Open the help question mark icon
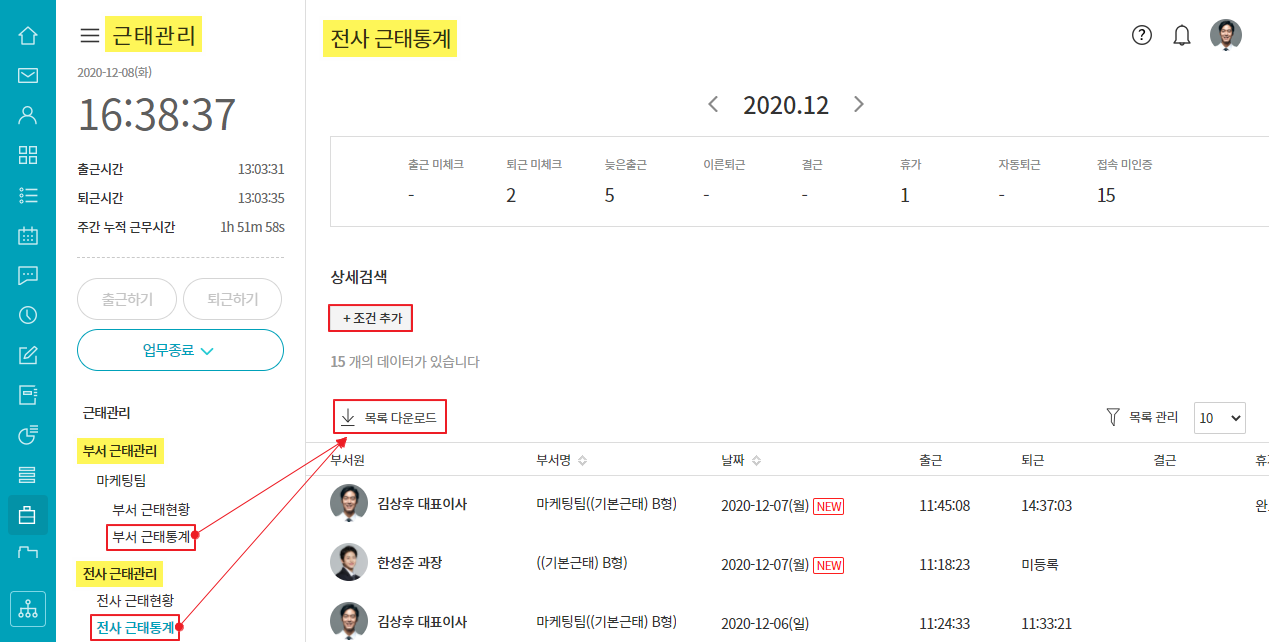The width and height of the screenshot is (1269, 642). click(1142, 35)
